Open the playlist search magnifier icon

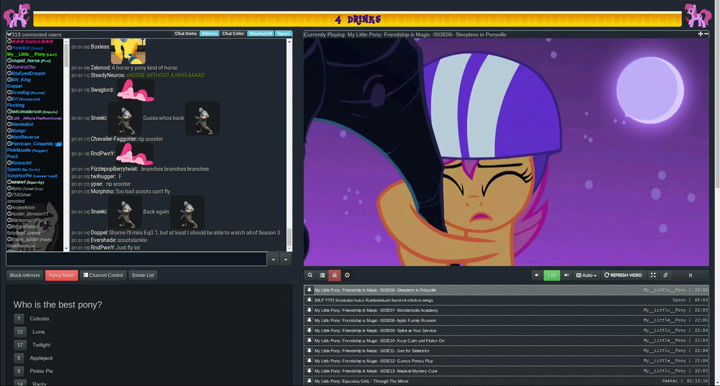310,275
